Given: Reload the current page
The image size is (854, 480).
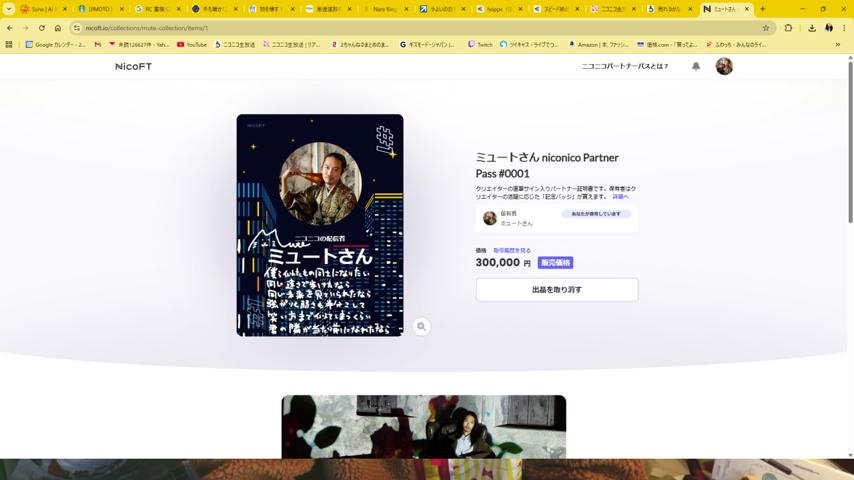Looking at the screenshot, I should (41, 28).
